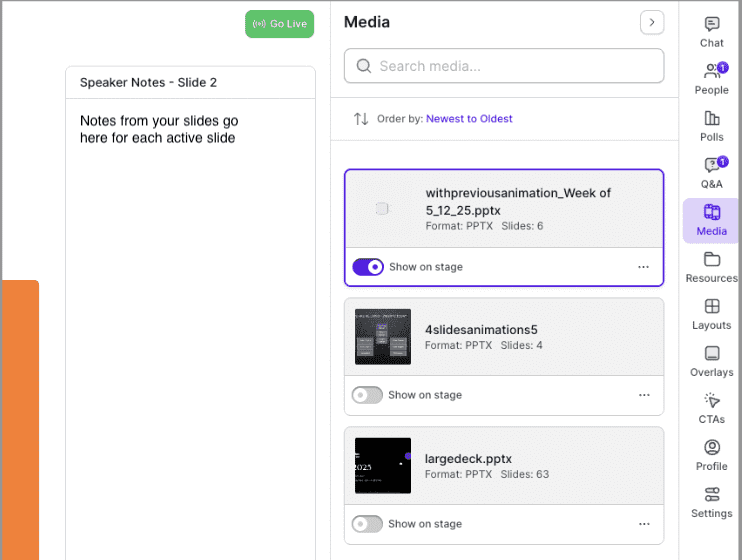Open the Overlays panel icon
Screen dimensions: 742x560
coord(711,354)
